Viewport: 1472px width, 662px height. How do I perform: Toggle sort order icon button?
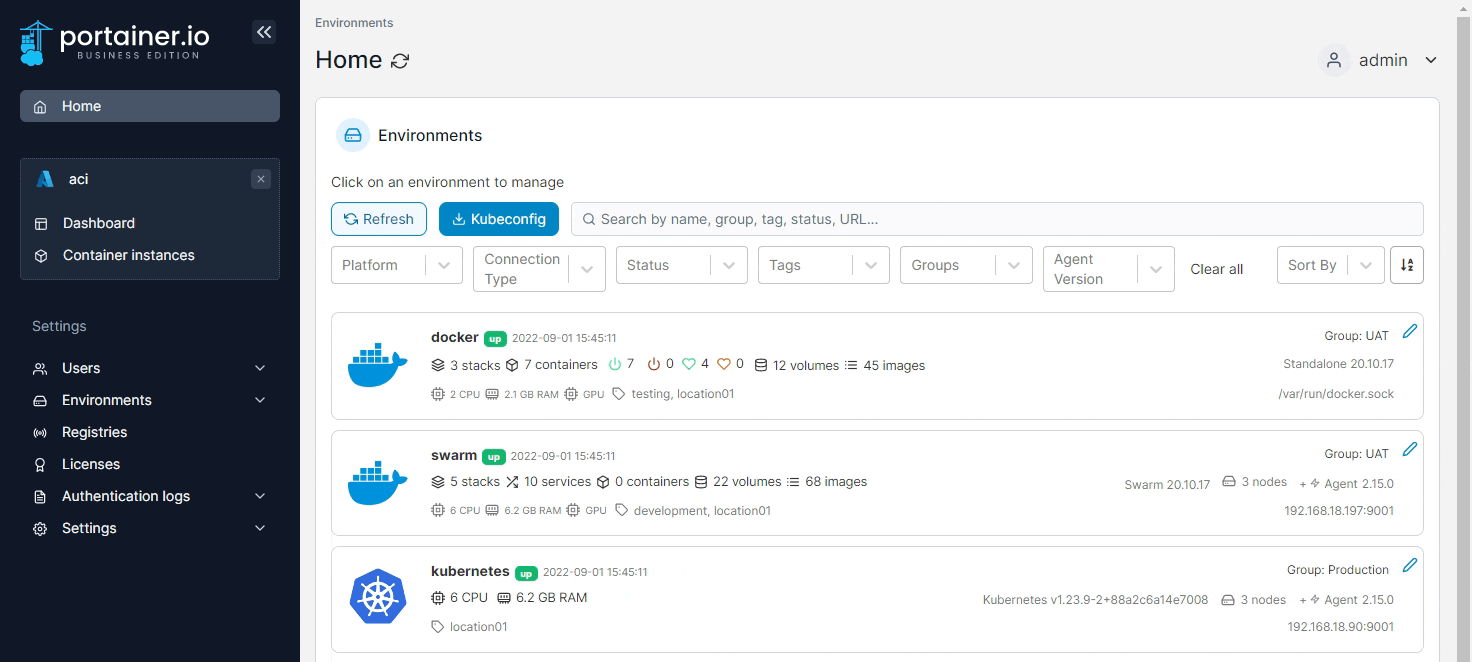point(1407,265)
